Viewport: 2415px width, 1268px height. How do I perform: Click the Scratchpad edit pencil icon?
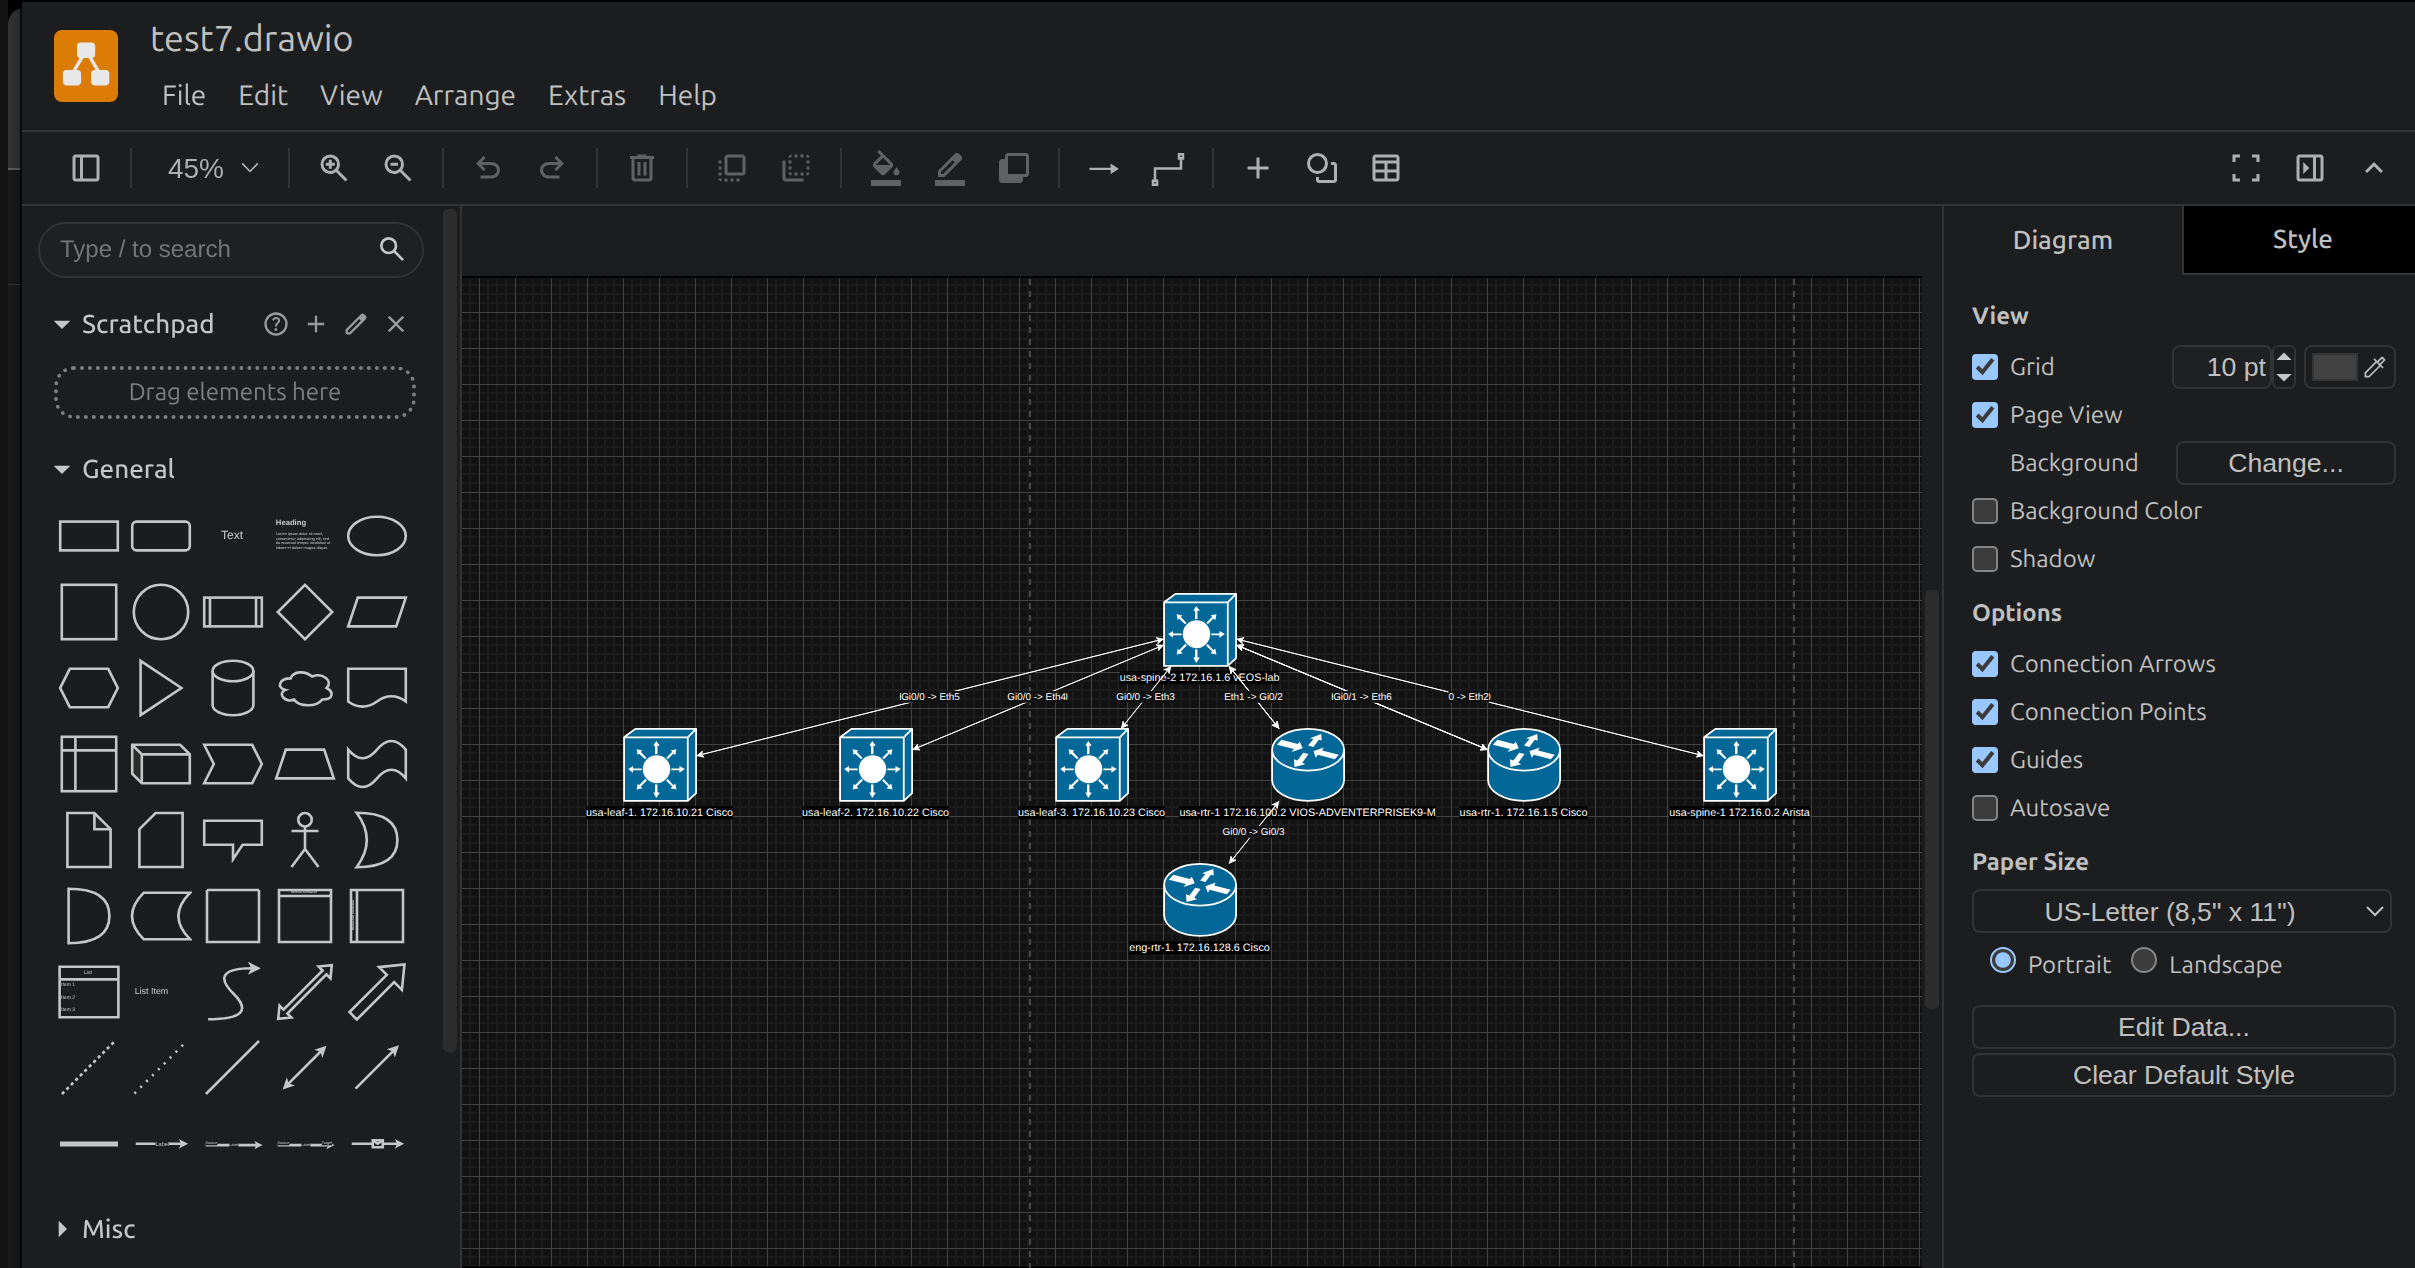[x=356, y=324]
